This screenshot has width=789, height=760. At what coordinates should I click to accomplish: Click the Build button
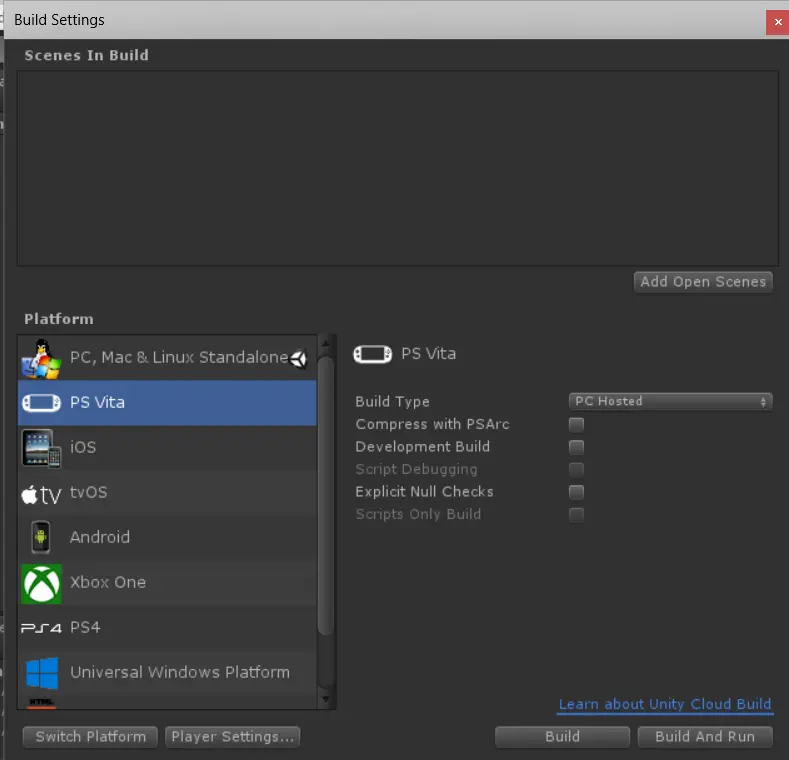(x=563, y=737)
